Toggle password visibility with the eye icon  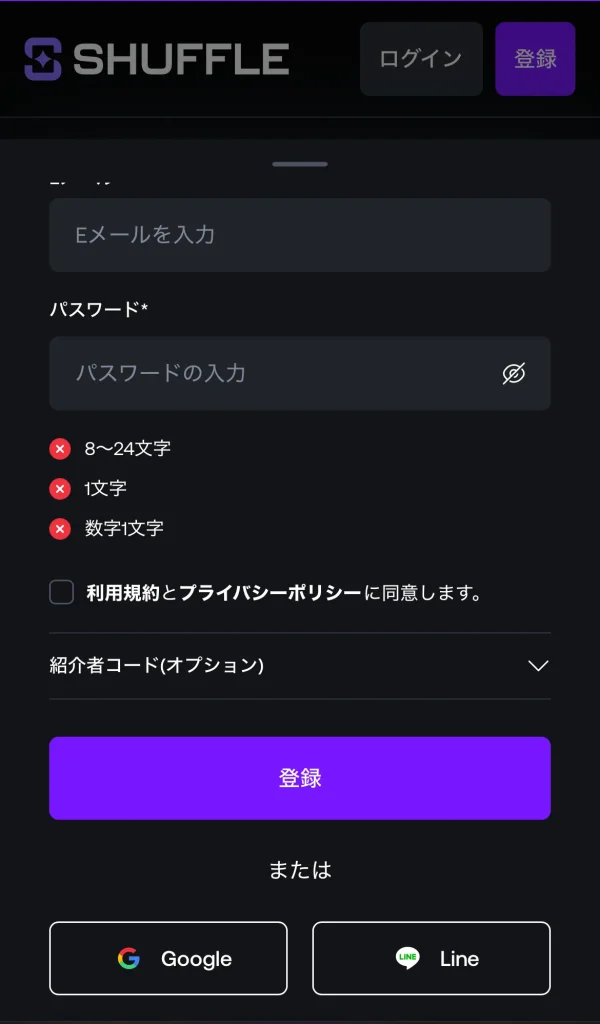click(x=513, y=374)
